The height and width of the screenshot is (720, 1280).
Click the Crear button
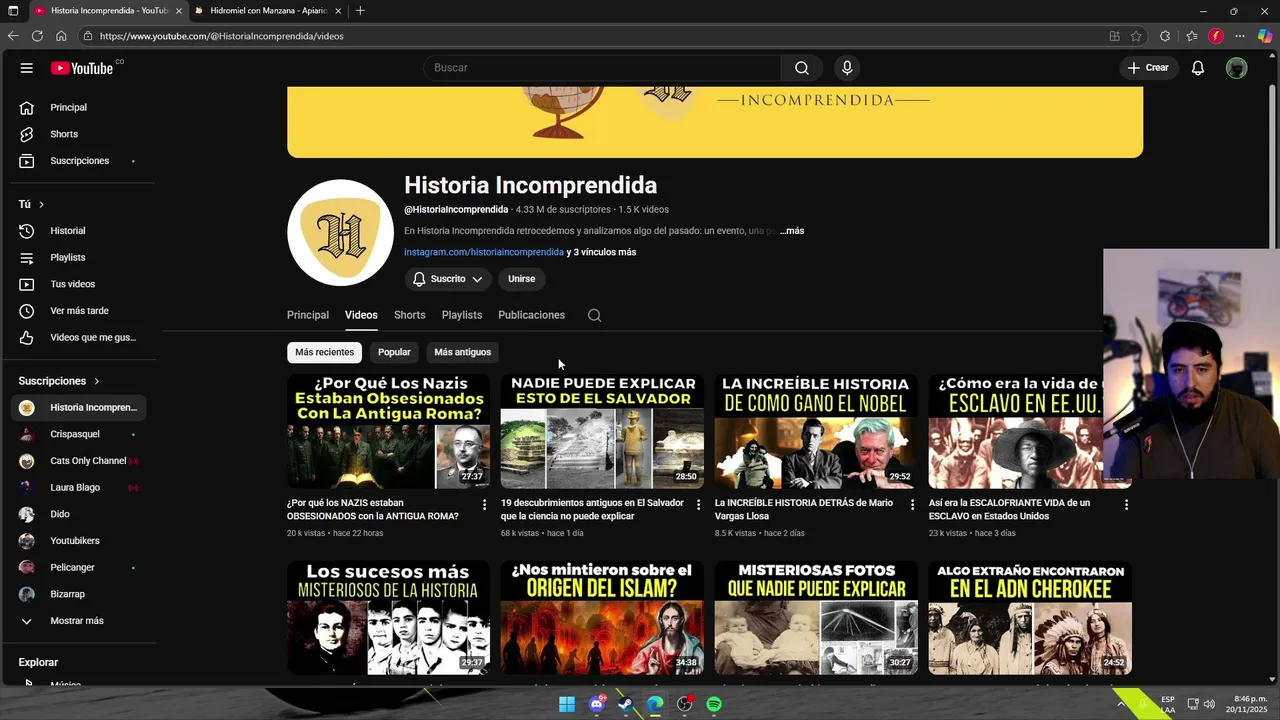click(1148, 68)
